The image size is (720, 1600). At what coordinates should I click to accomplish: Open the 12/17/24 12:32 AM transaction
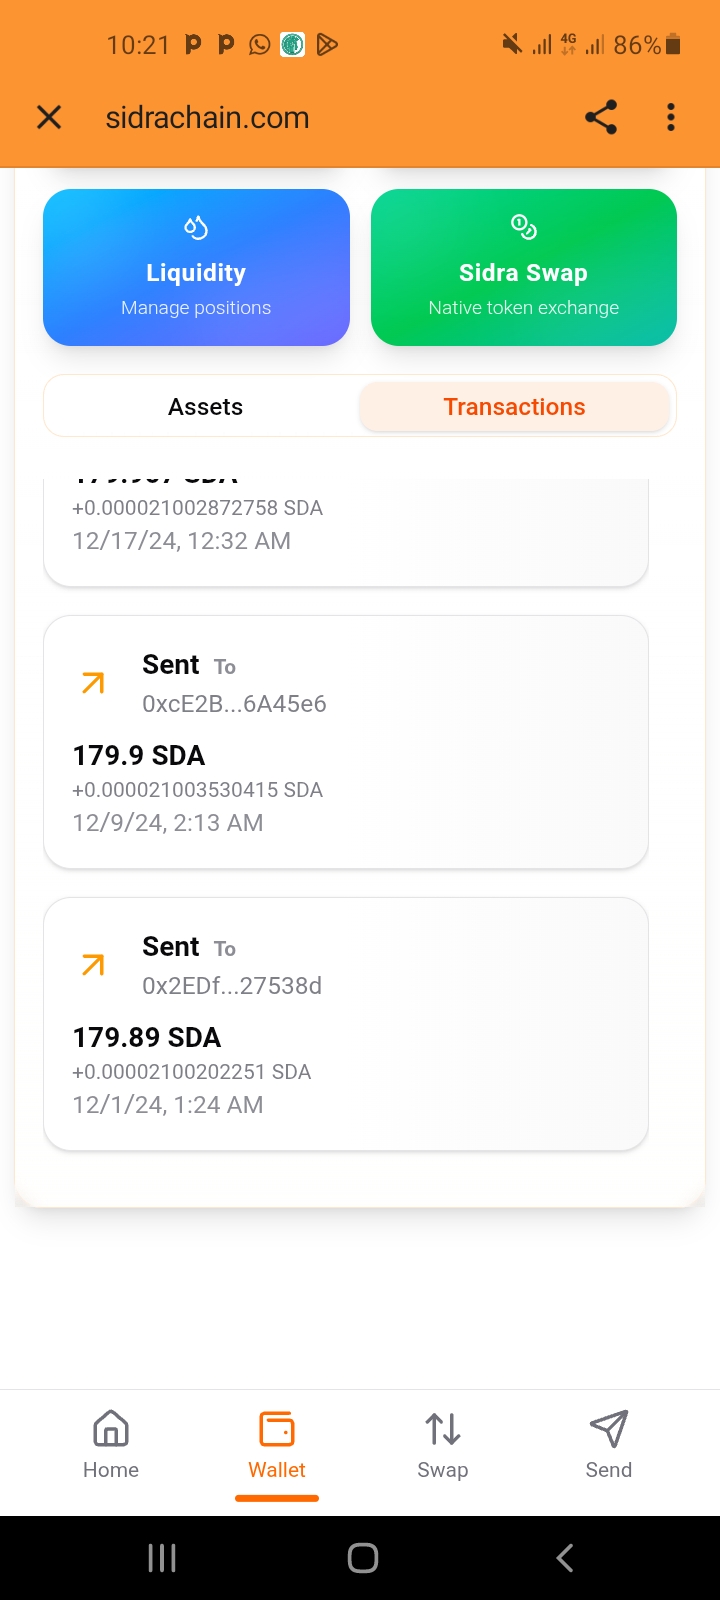tap(345, 530)
